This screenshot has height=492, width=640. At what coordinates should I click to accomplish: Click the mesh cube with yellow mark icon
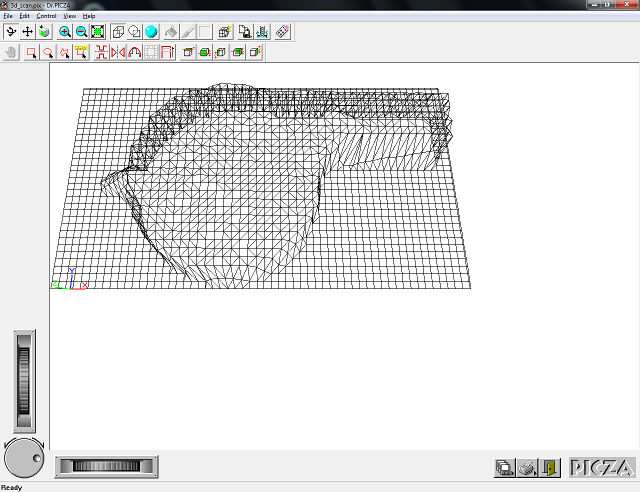pos(225,32)
